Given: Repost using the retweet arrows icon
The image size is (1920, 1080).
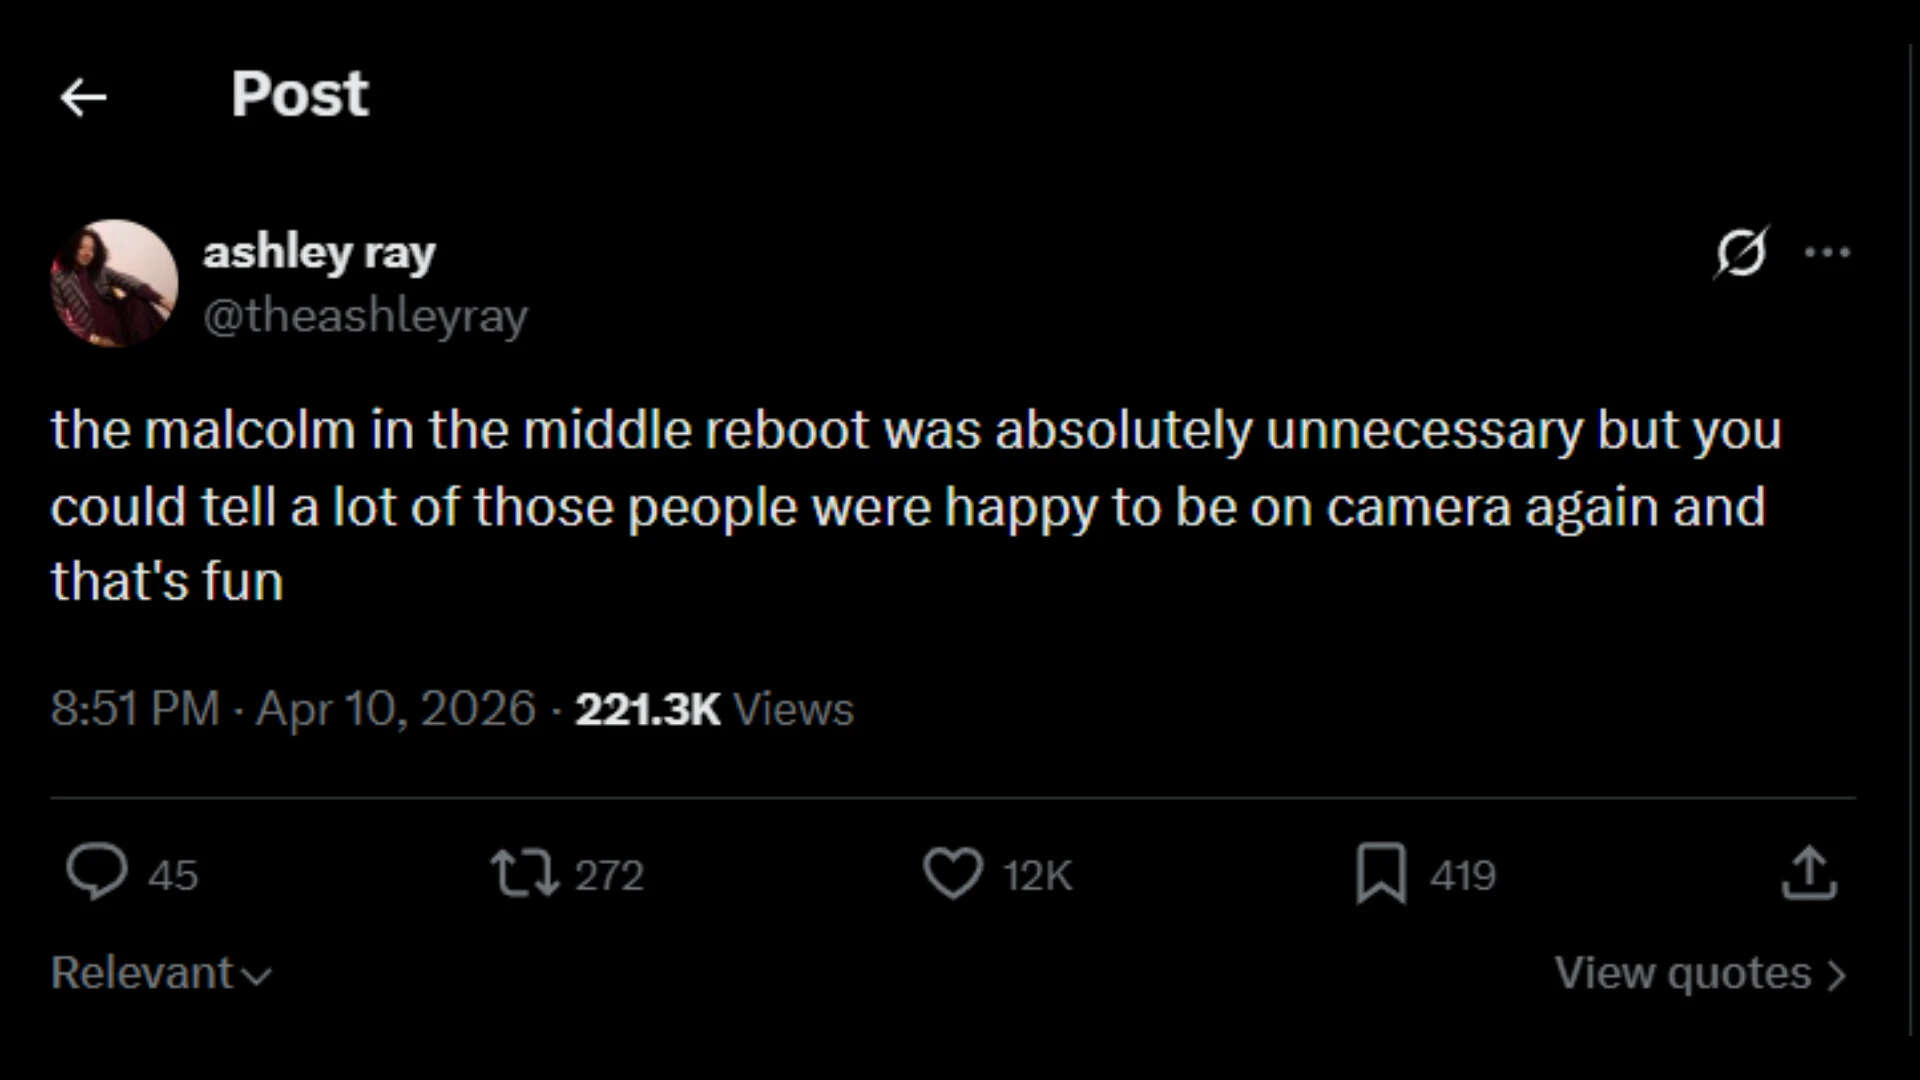Looking at the screenshot, I should pos(524,873).
